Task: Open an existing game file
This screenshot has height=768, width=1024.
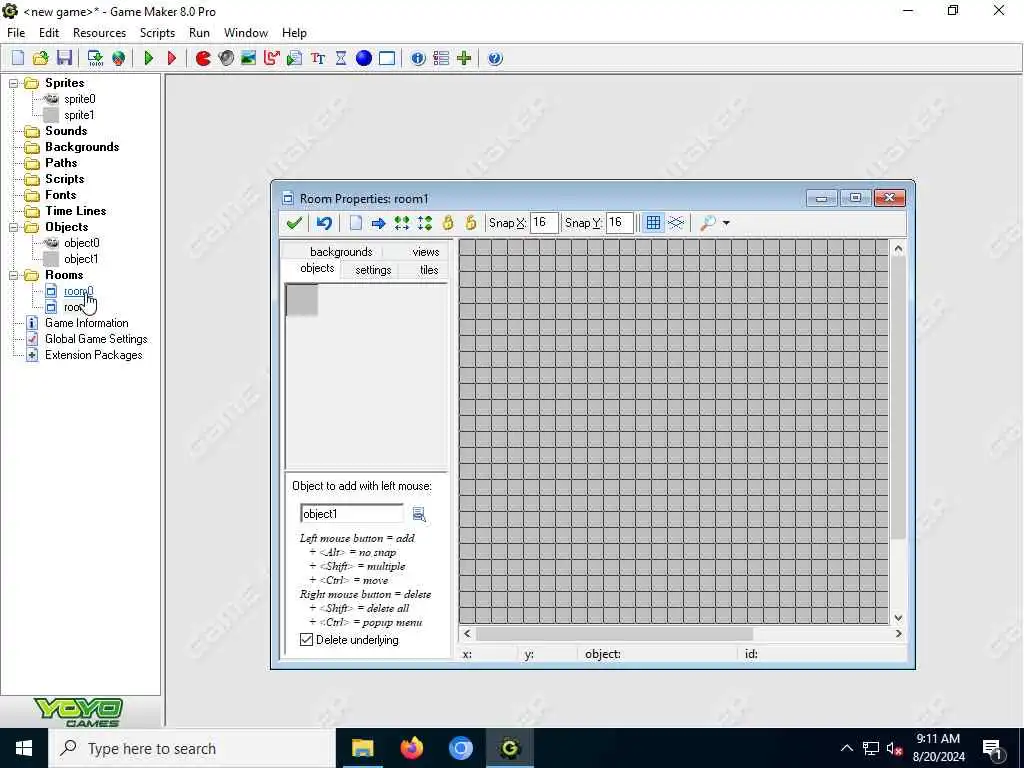Action: (x=40, y=58)
